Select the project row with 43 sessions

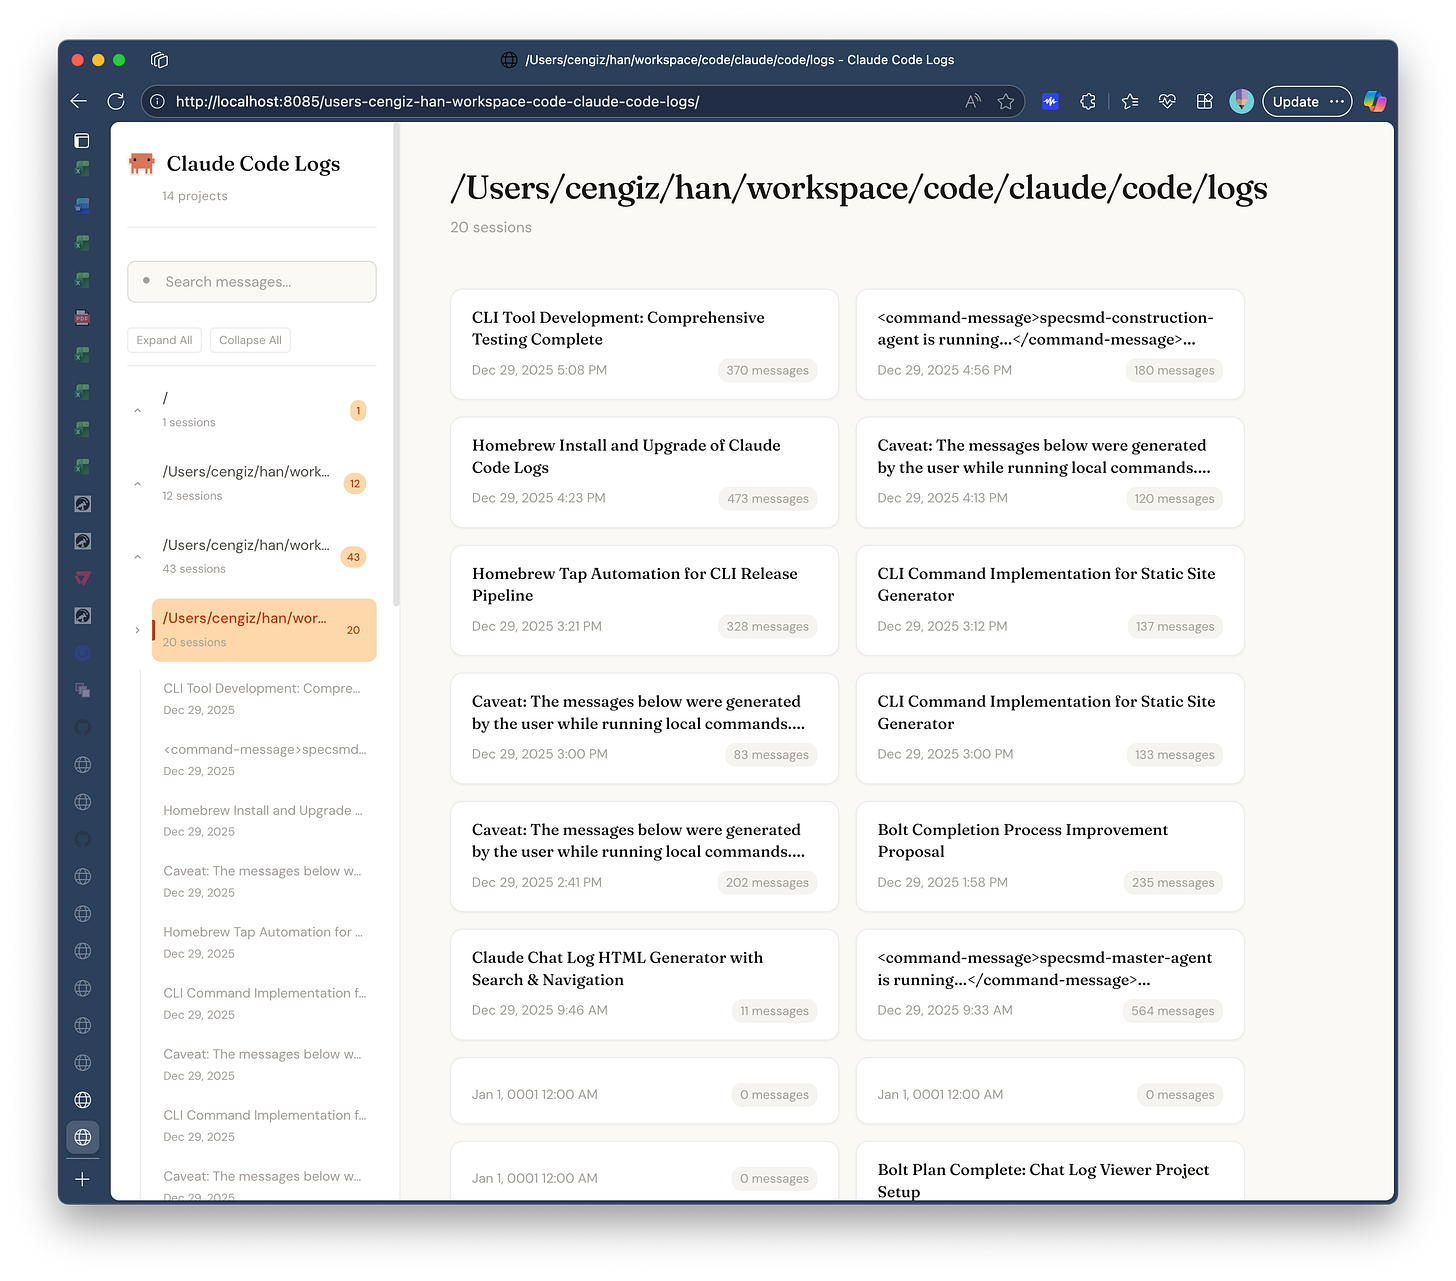click(x=264, y=557)
